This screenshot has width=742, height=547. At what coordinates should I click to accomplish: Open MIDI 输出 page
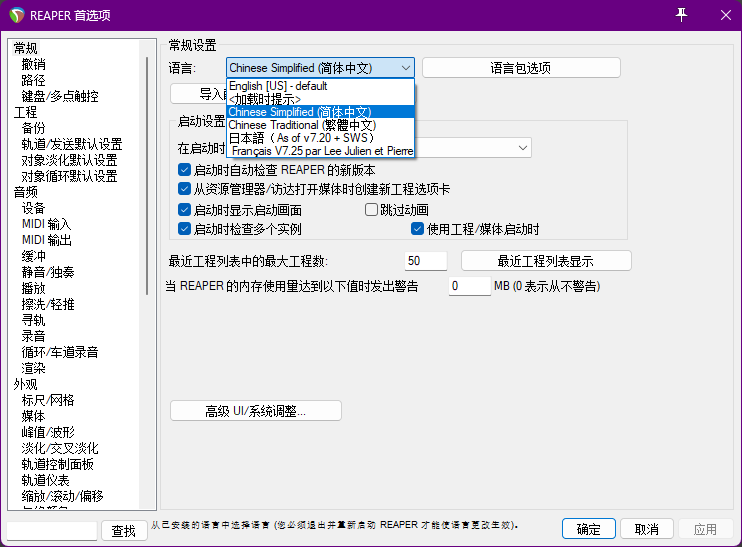pyautogui.click(x=47, y=240)
